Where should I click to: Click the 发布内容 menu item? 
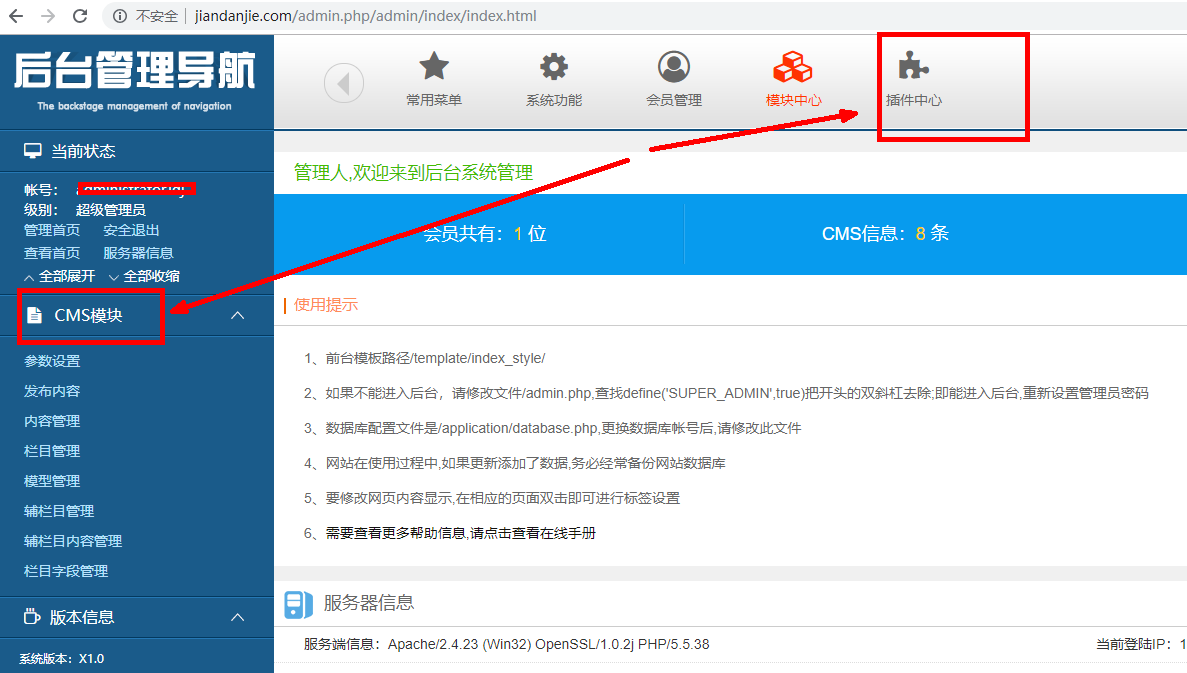52,391
